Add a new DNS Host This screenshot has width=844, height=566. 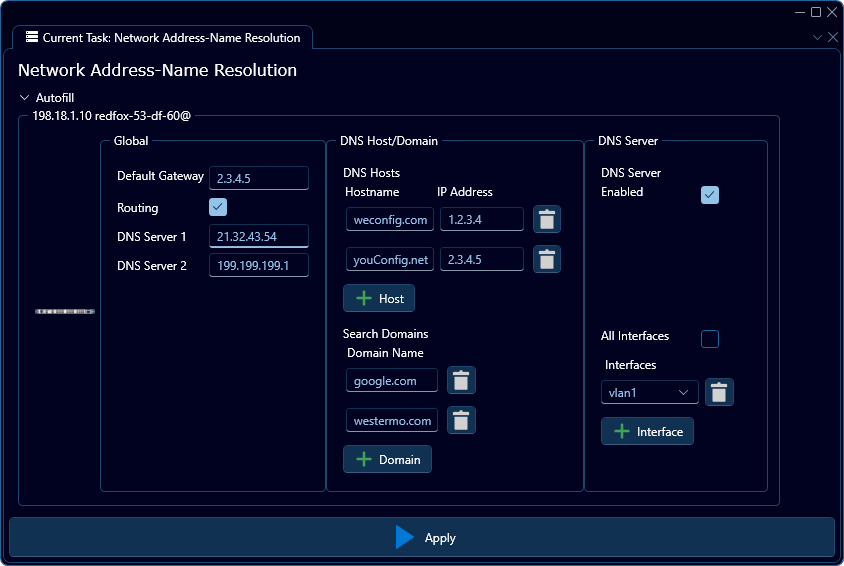click(378, 298)
